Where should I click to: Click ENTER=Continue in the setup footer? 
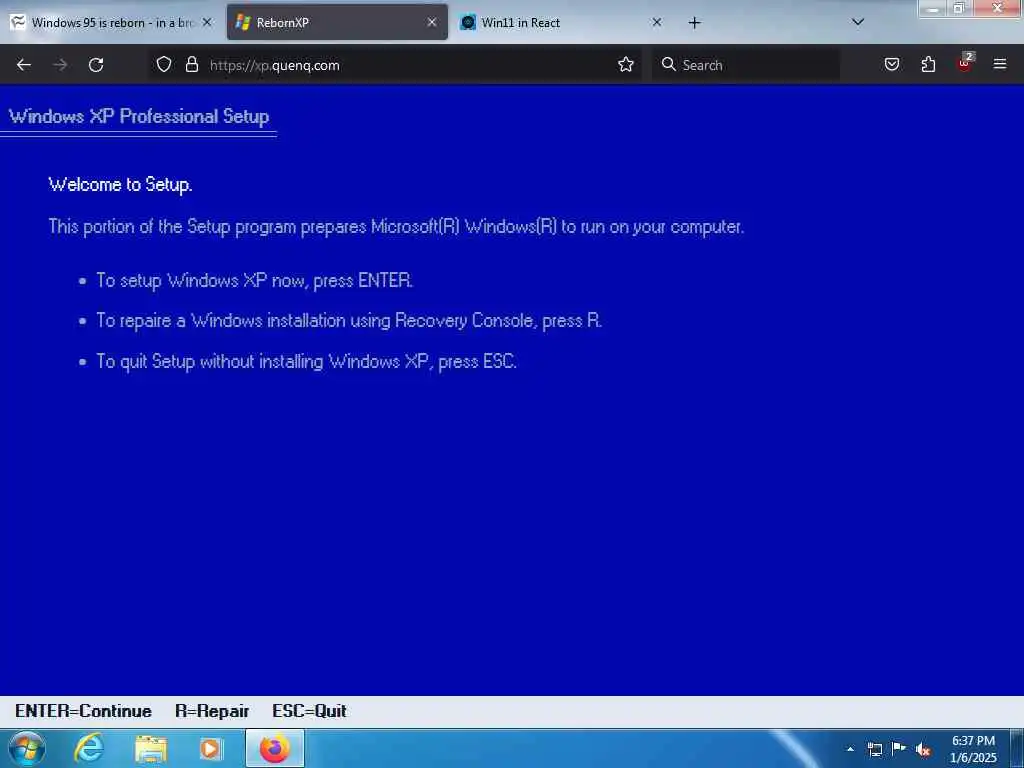[83, 711]
